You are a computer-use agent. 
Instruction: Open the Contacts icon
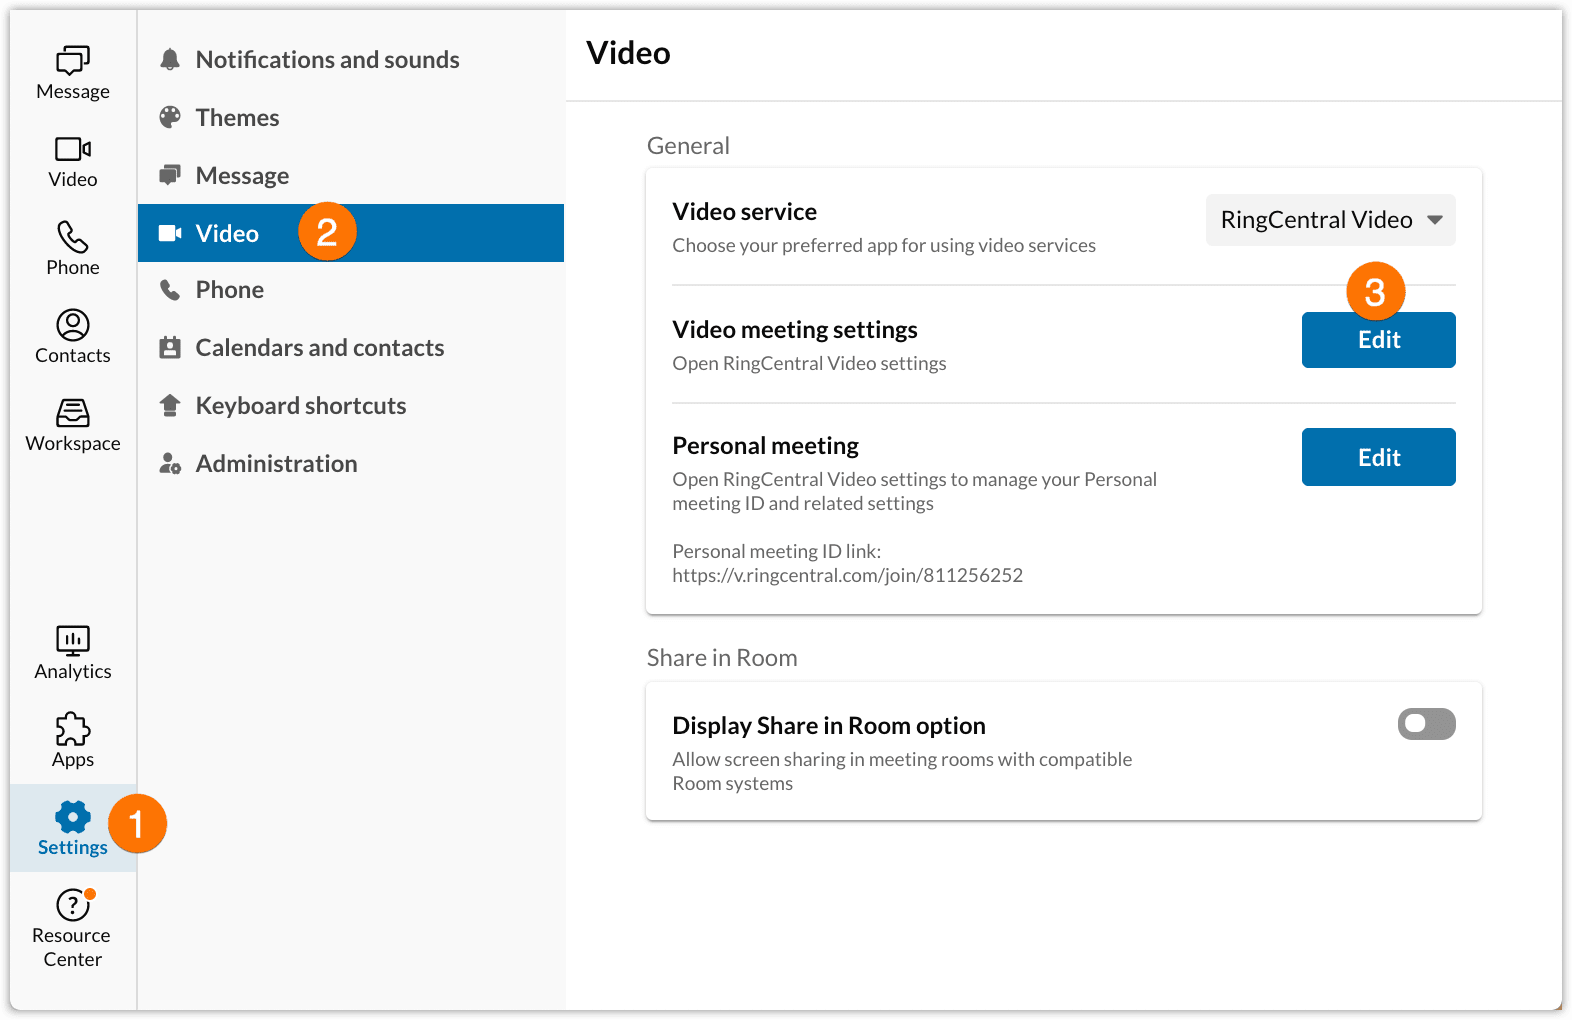coord(73,337)
